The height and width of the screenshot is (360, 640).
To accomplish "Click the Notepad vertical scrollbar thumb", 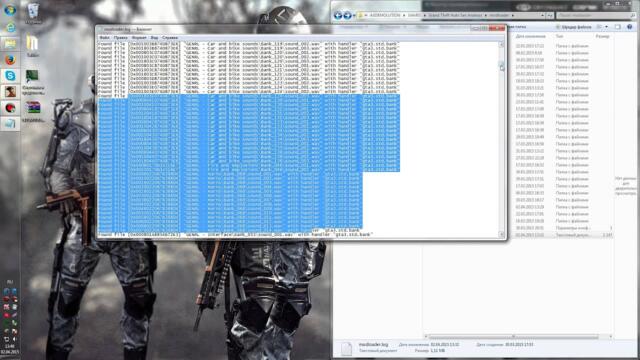I will [x=502, y=66].
